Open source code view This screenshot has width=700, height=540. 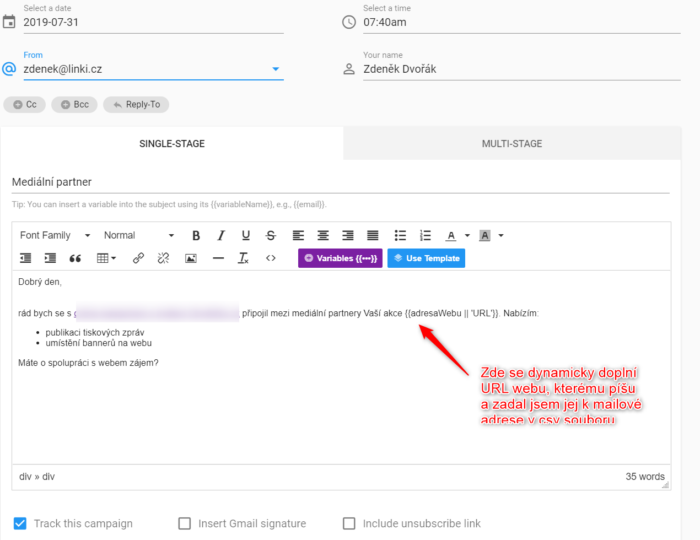271,258
